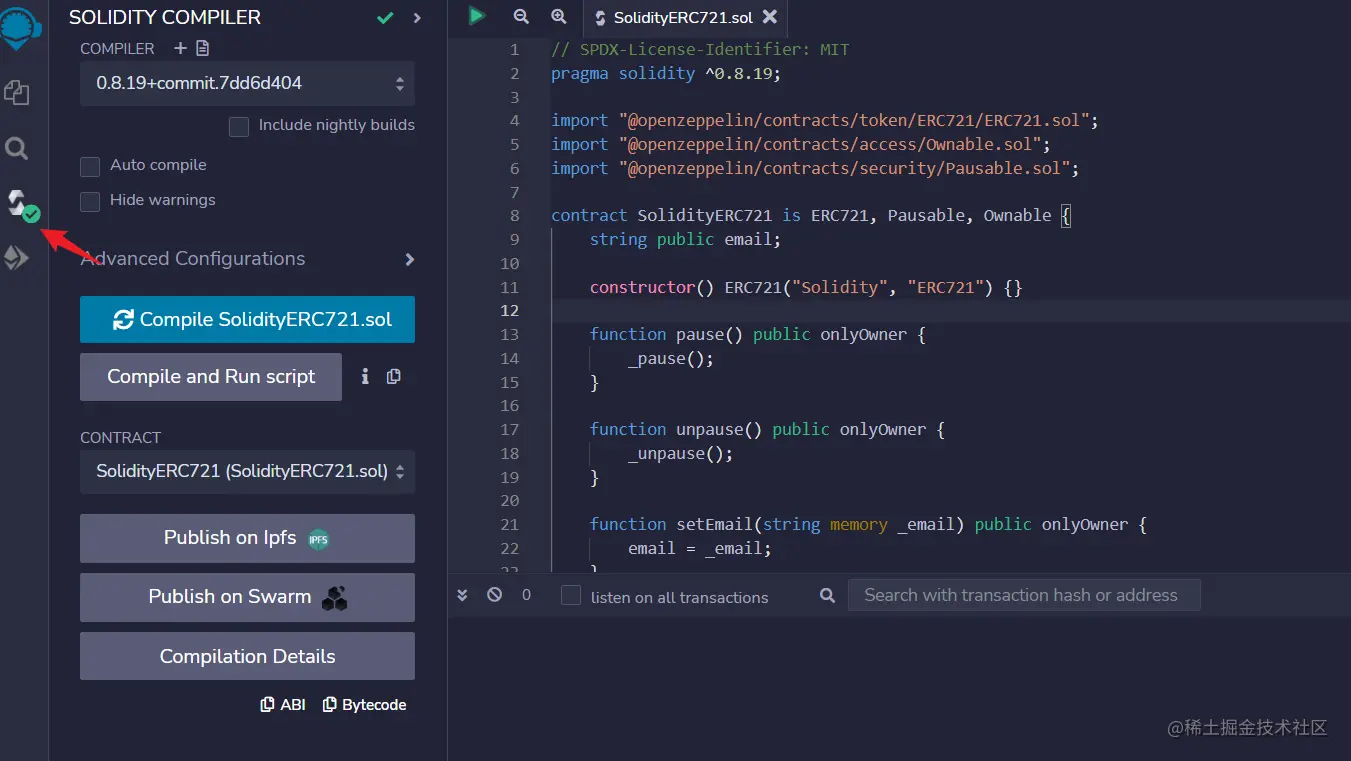The image size is (1351, 761).
Task: Open the Search in files sidebar icon
Action: (17, 149)
